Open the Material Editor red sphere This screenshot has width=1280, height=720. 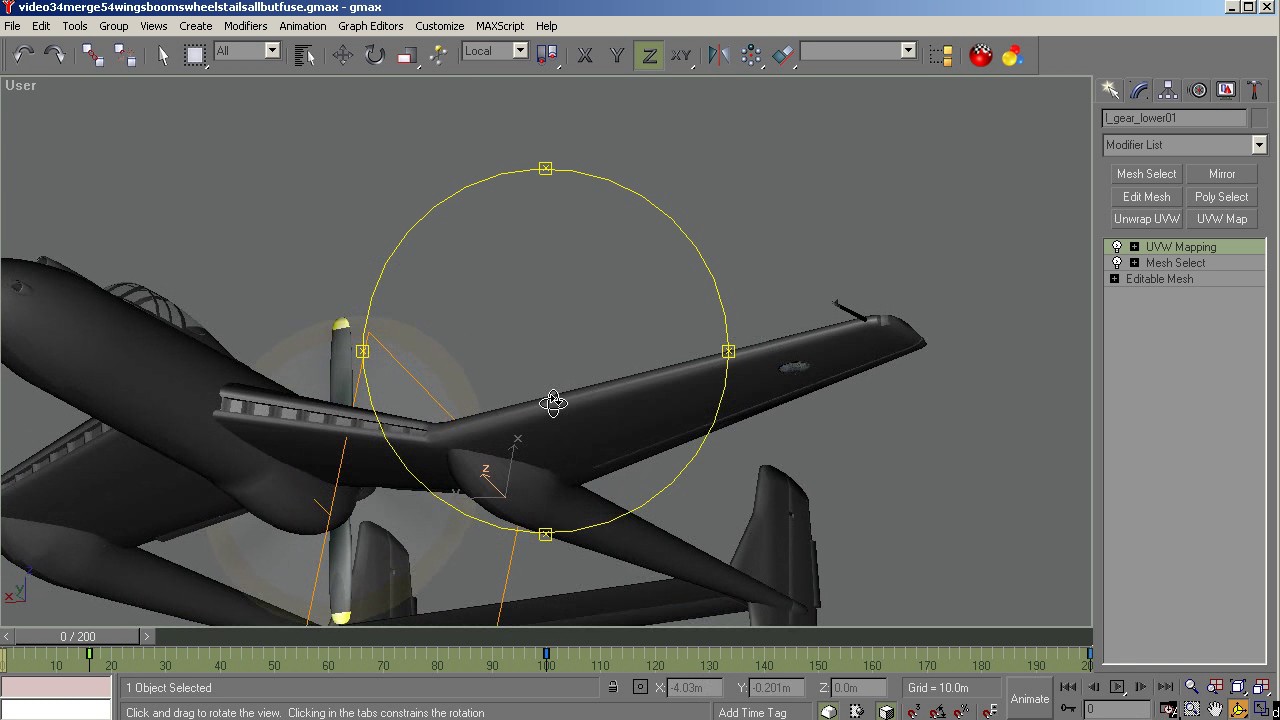click(981, 55)
